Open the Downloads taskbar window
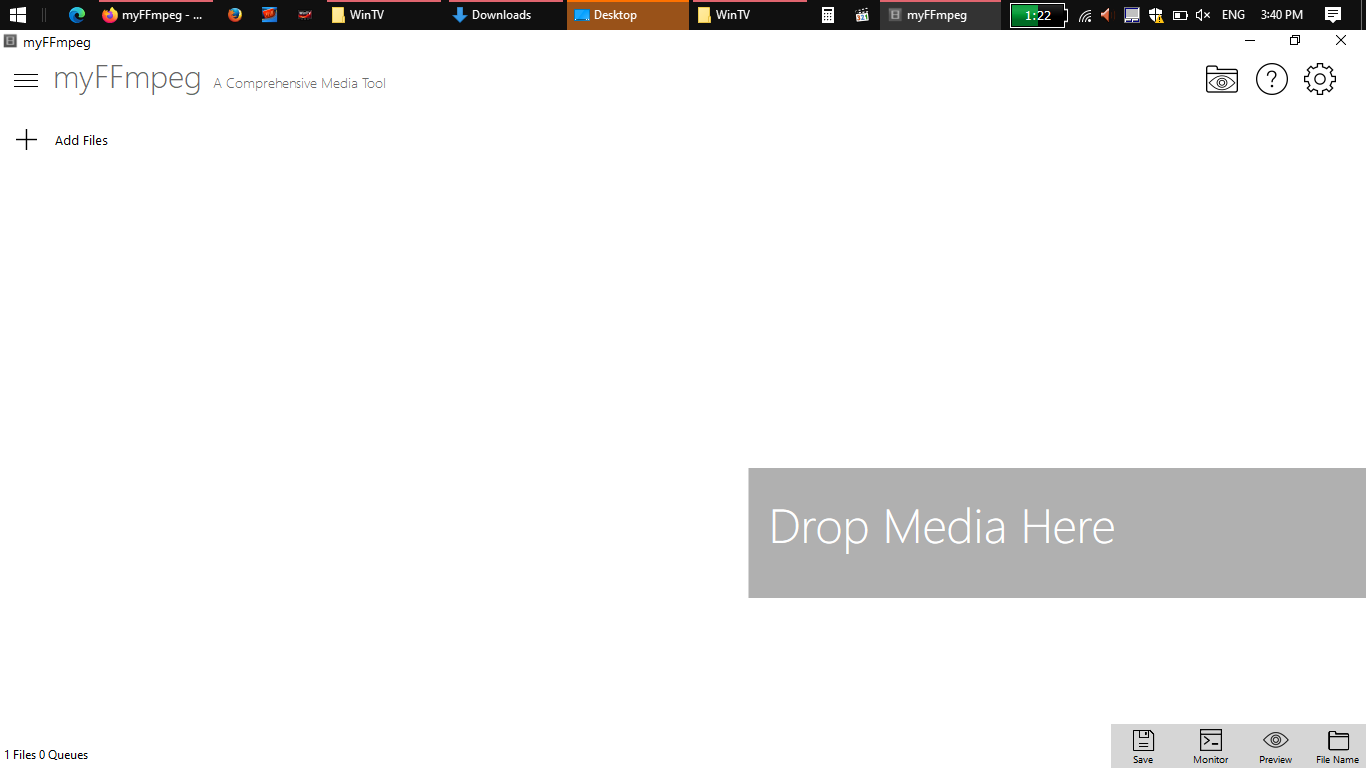1366x768 pixels. pos(505,15)
